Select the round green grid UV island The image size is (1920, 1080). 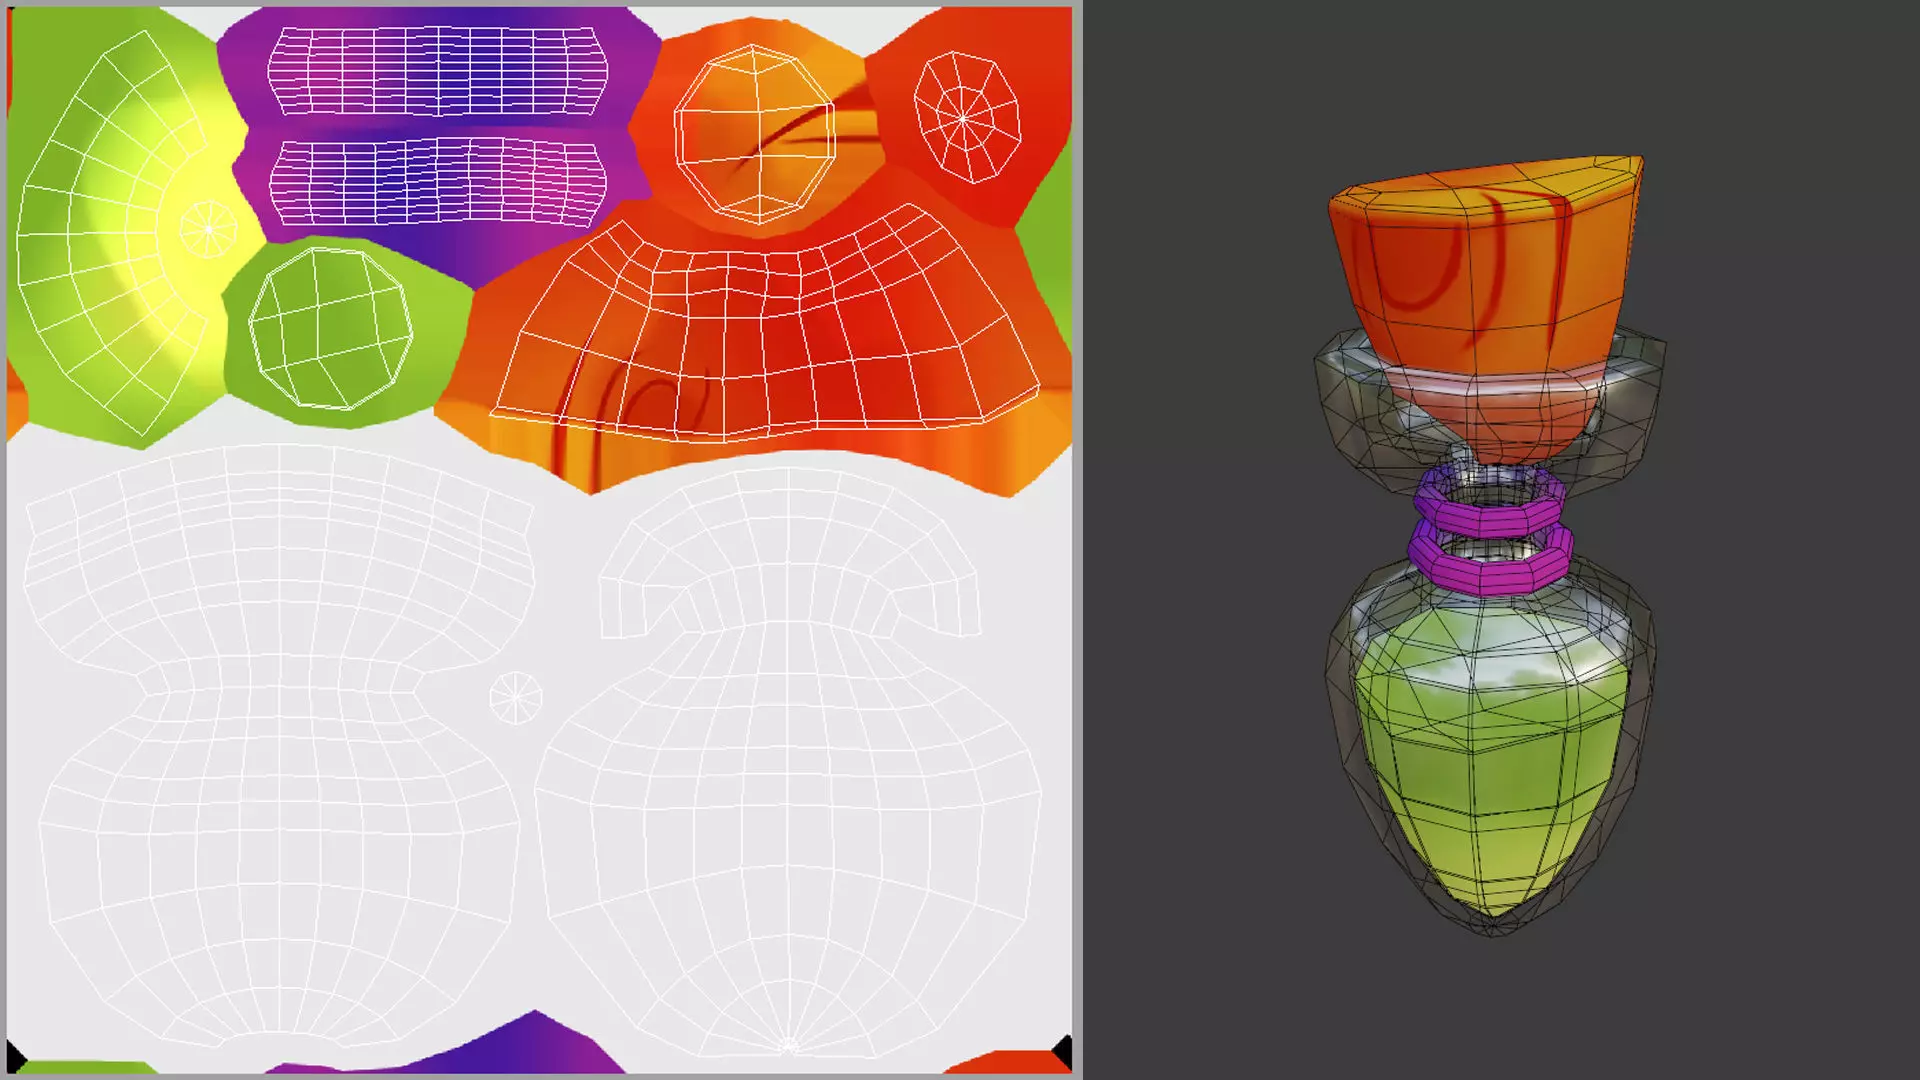tap(330, 329)
